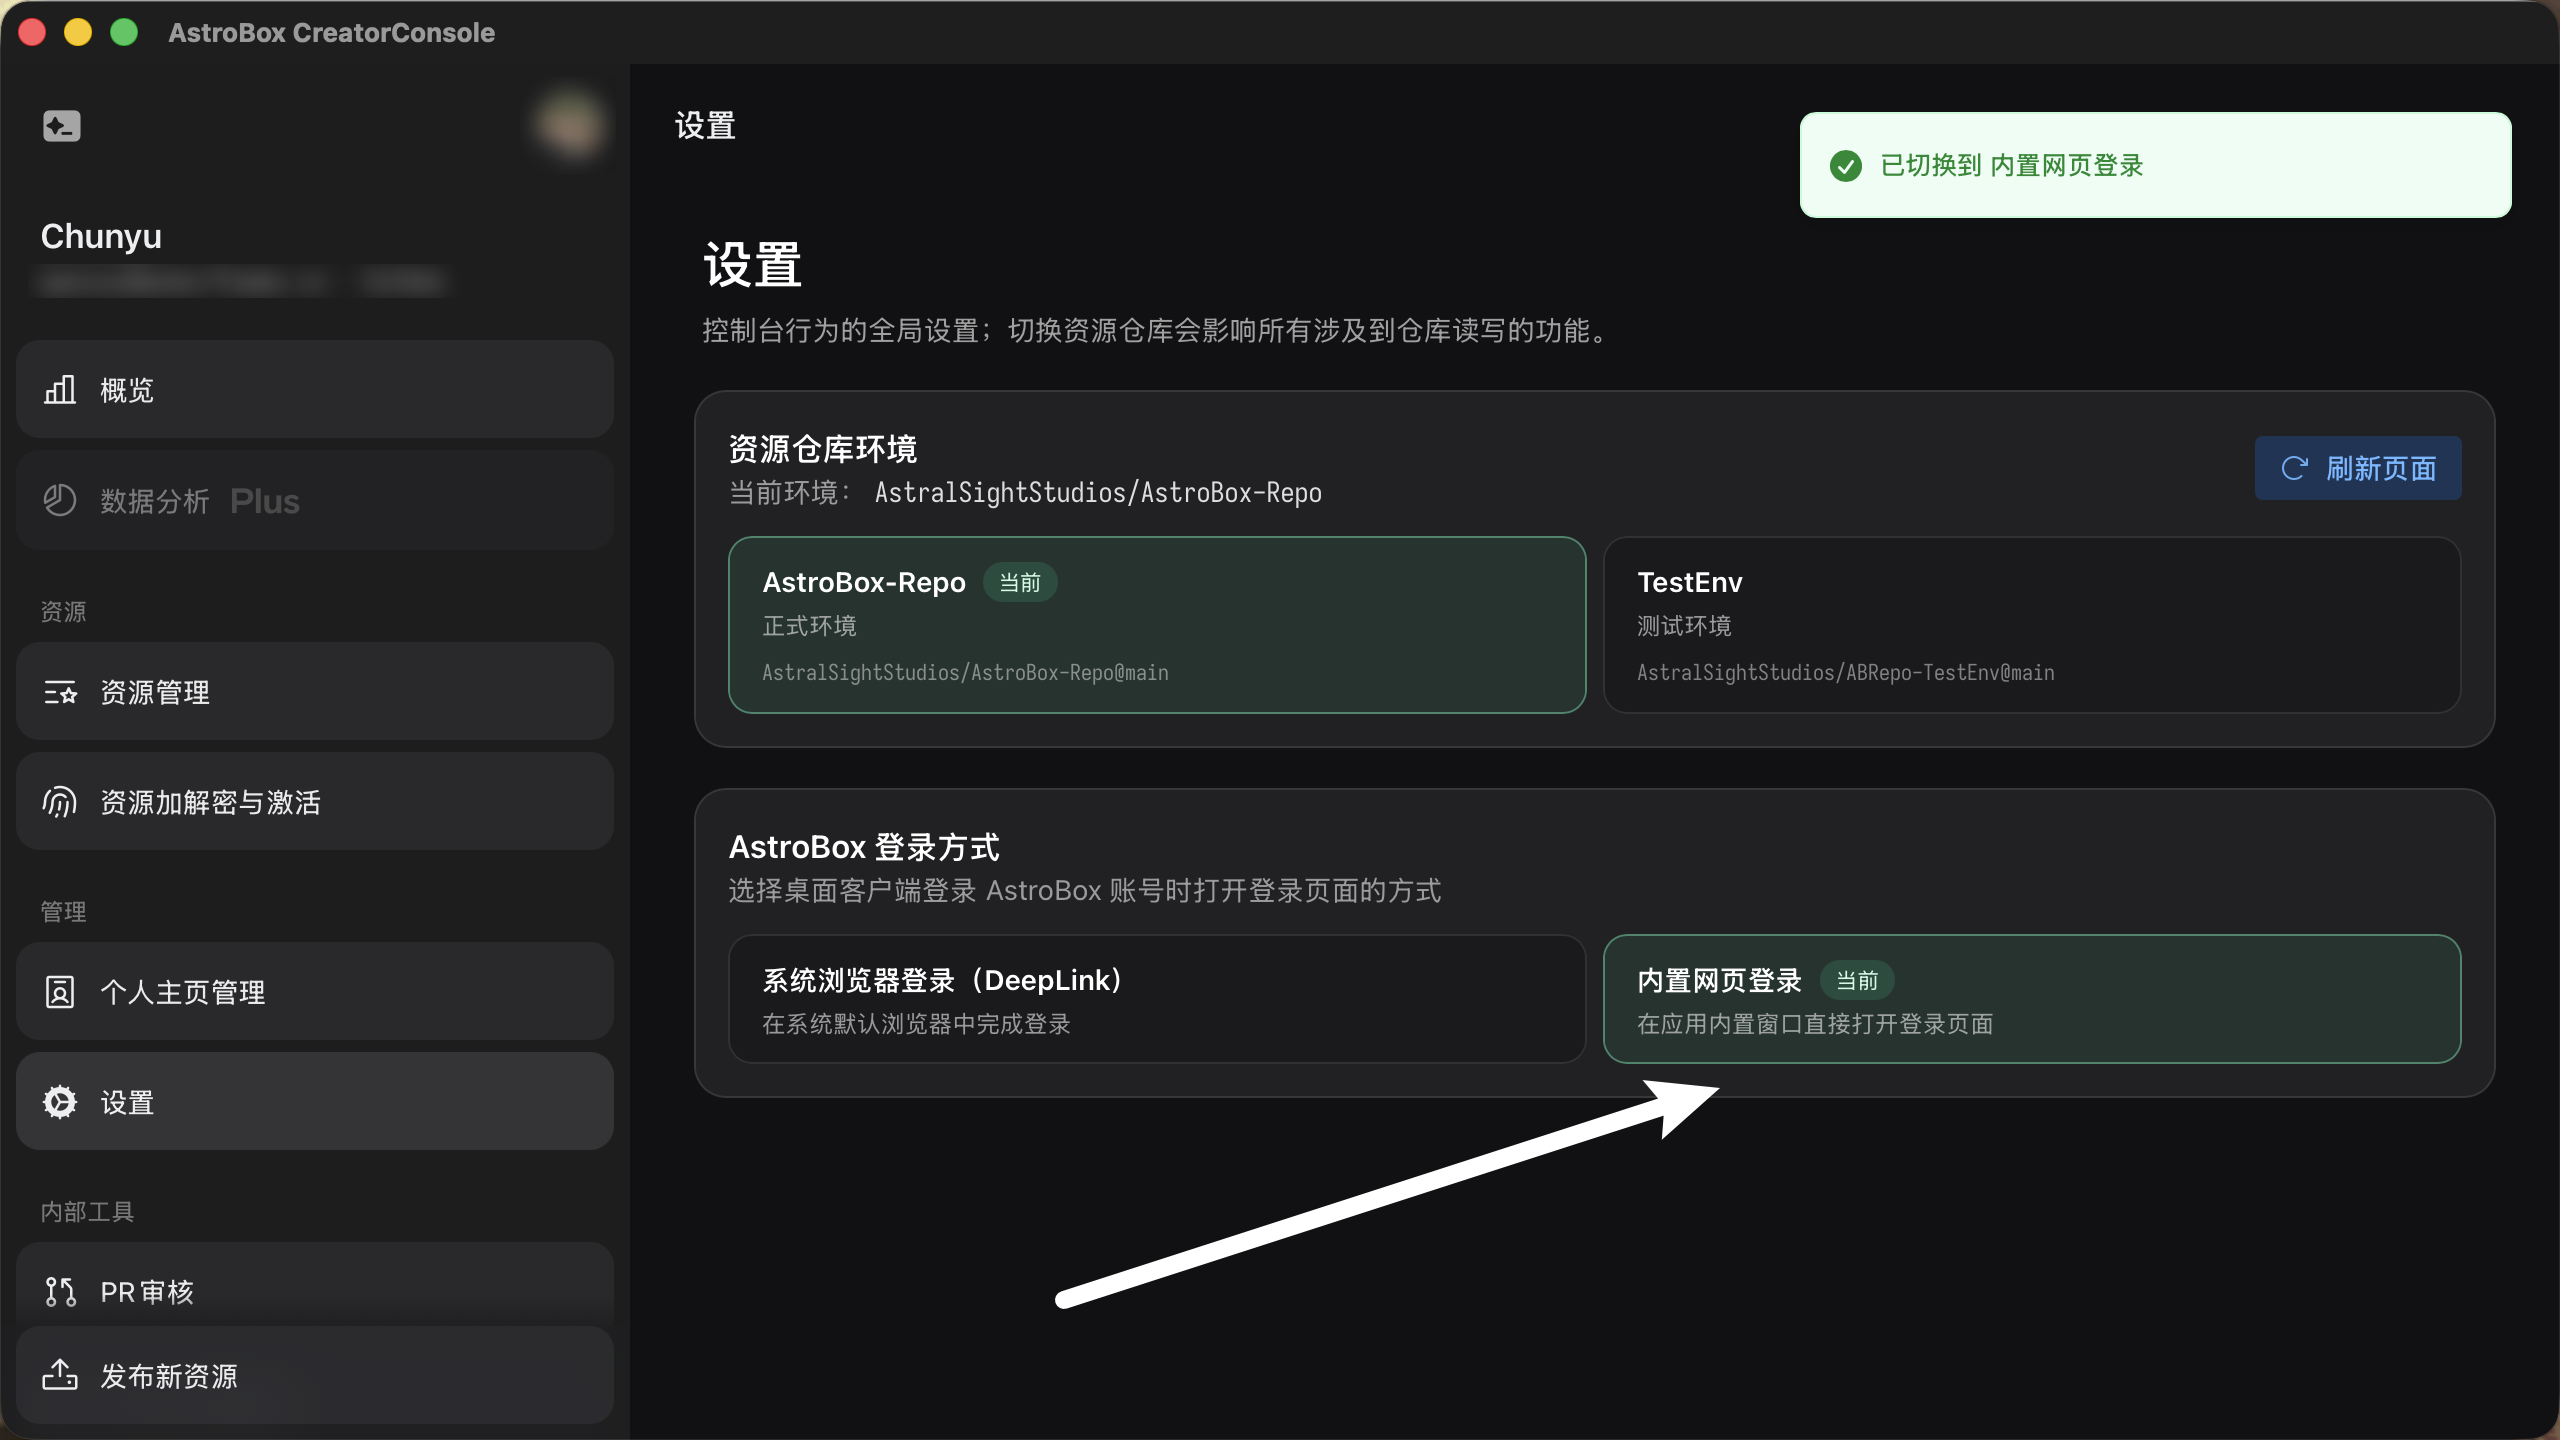Click the data analysis pie chart icon
This screenshot has width=2560, height=1440.
[60, 500]
